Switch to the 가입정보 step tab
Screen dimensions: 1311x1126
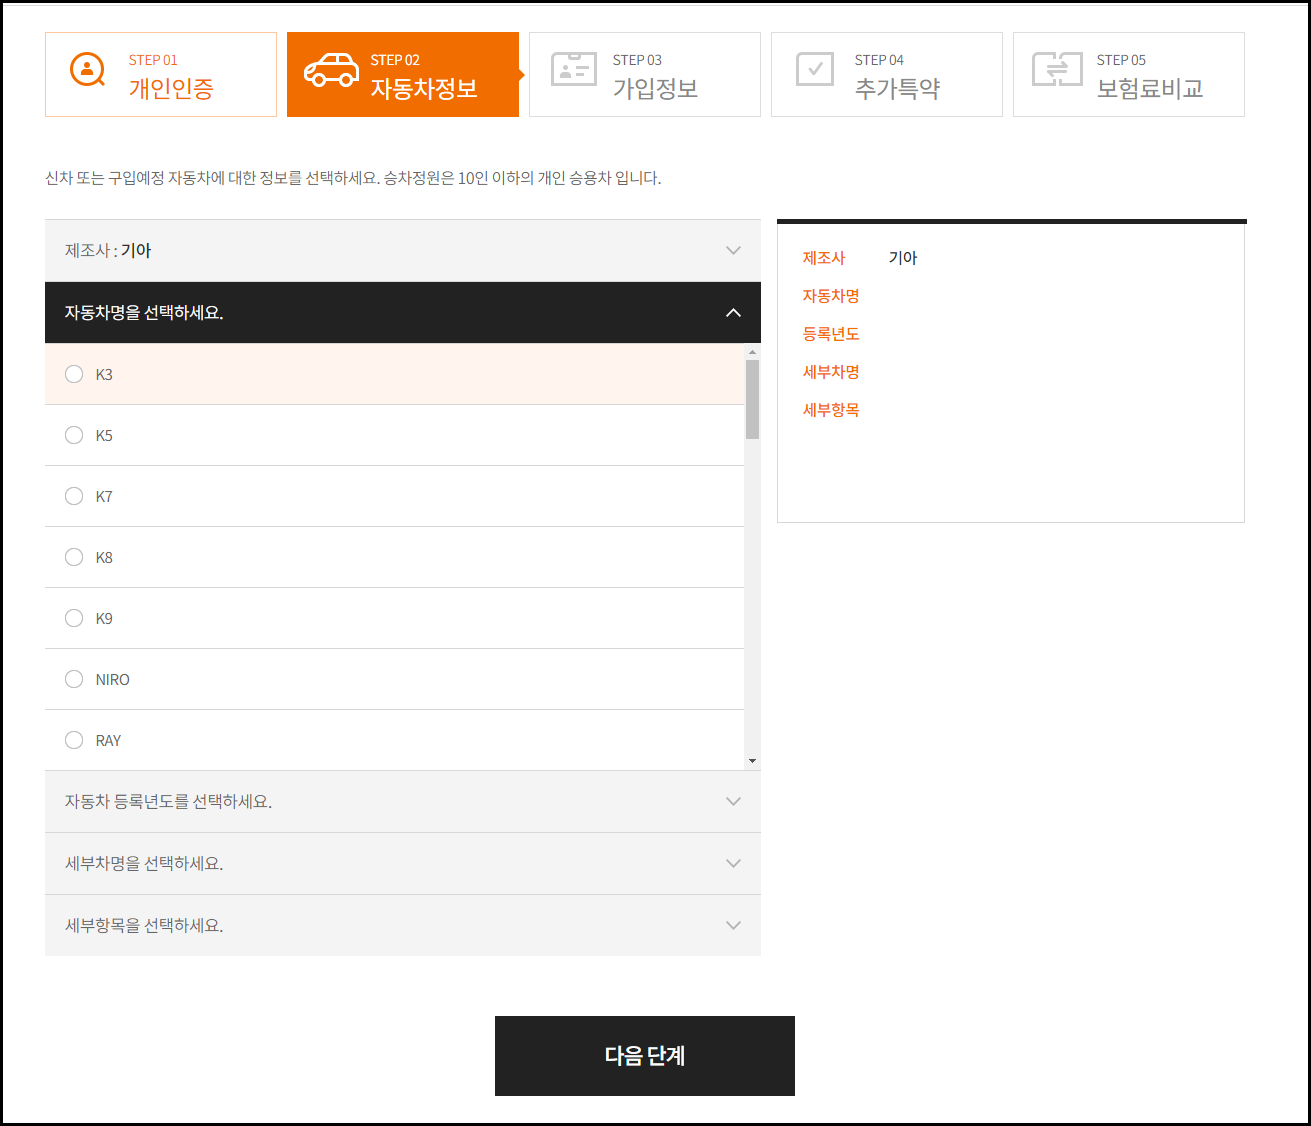pyautogui.click(x=645, y=74)
